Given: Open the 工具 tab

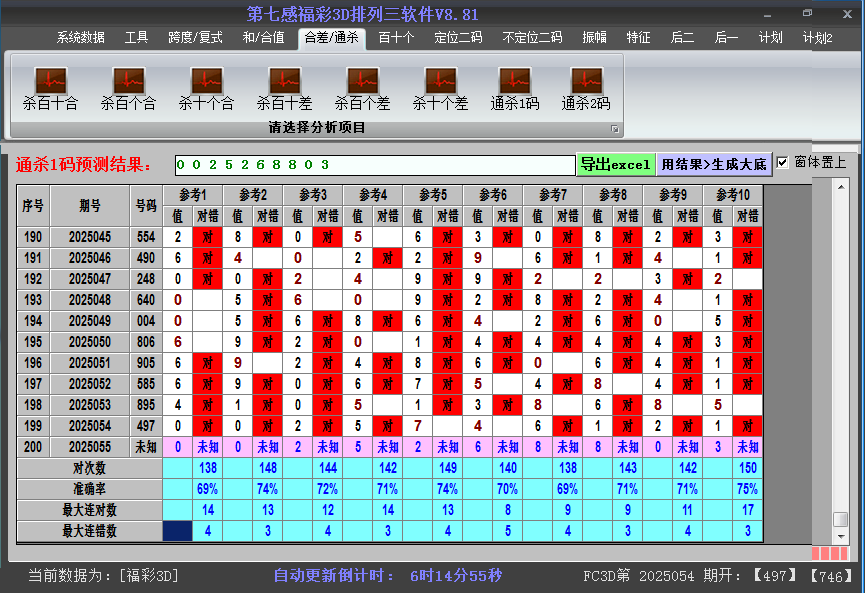Looking at the screenshot, I should click(x=136, y=38).
